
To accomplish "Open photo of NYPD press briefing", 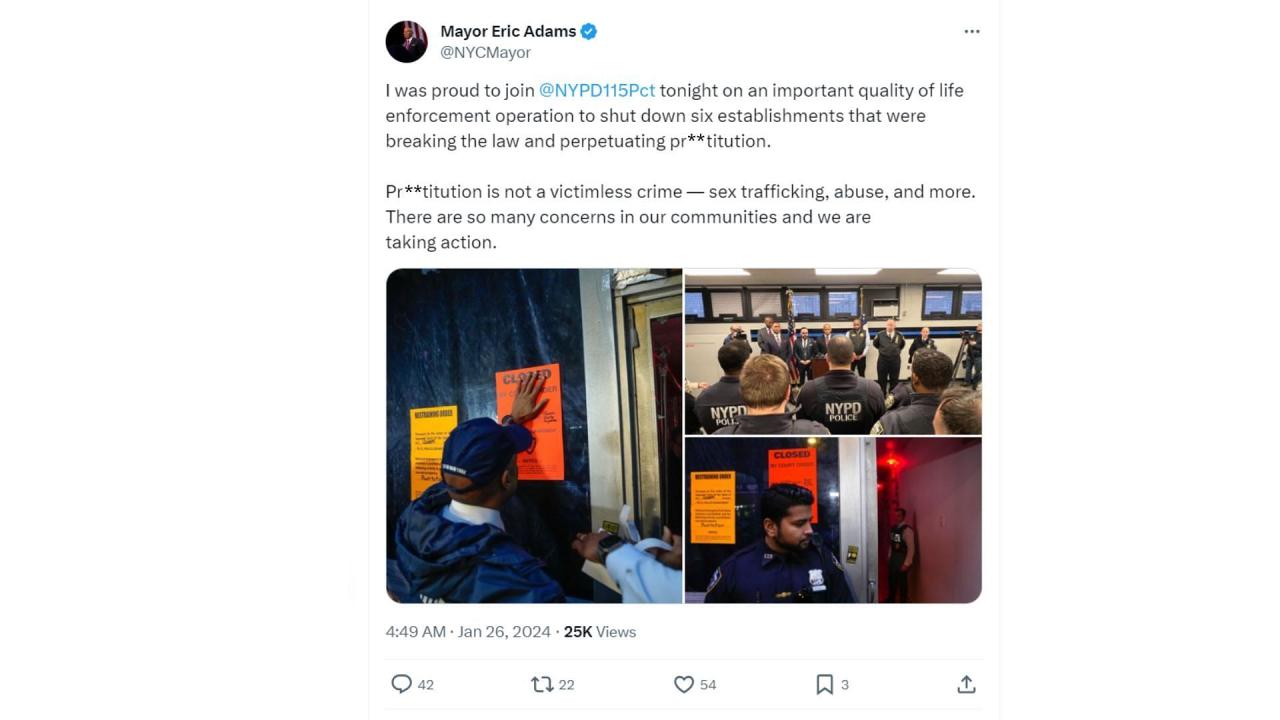I will (x=833, y=351).
